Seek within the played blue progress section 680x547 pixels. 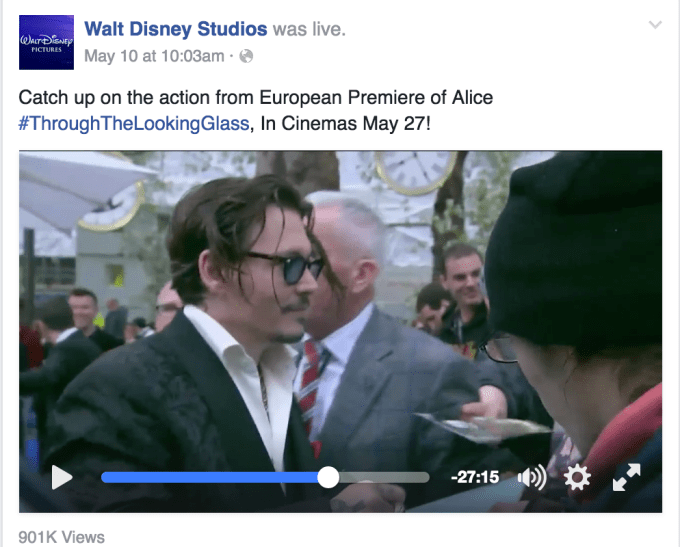[x=209, y=477]
